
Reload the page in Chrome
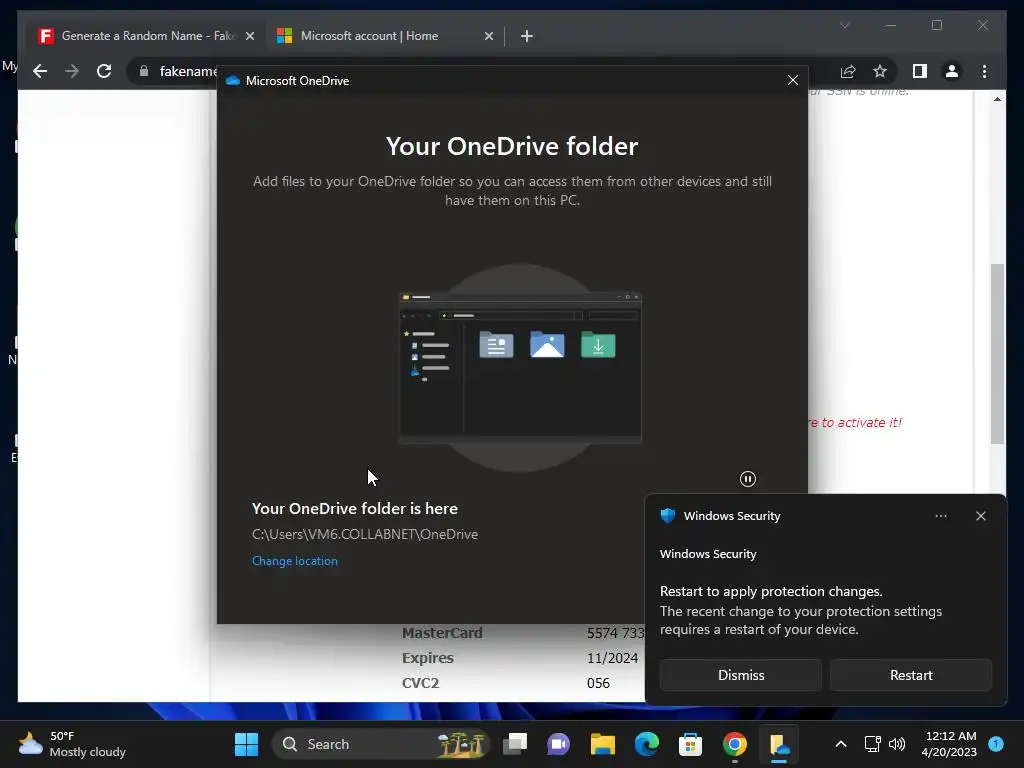[104, 71]
